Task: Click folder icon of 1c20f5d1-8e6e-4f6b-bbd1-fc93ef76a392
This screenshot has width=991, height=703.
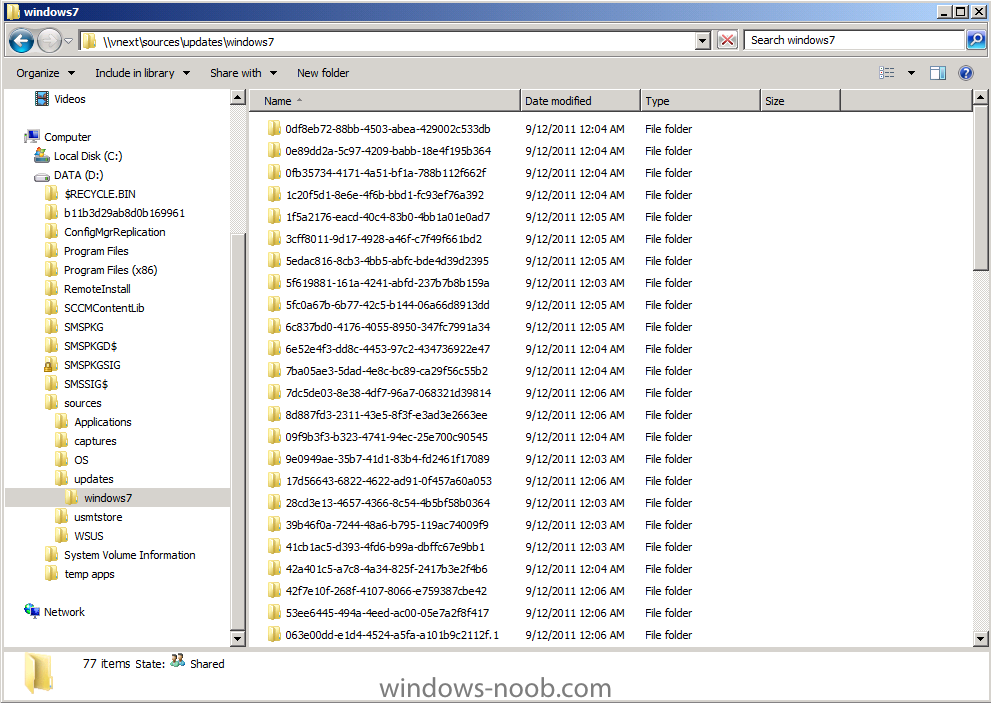Action: pos(274,195)
